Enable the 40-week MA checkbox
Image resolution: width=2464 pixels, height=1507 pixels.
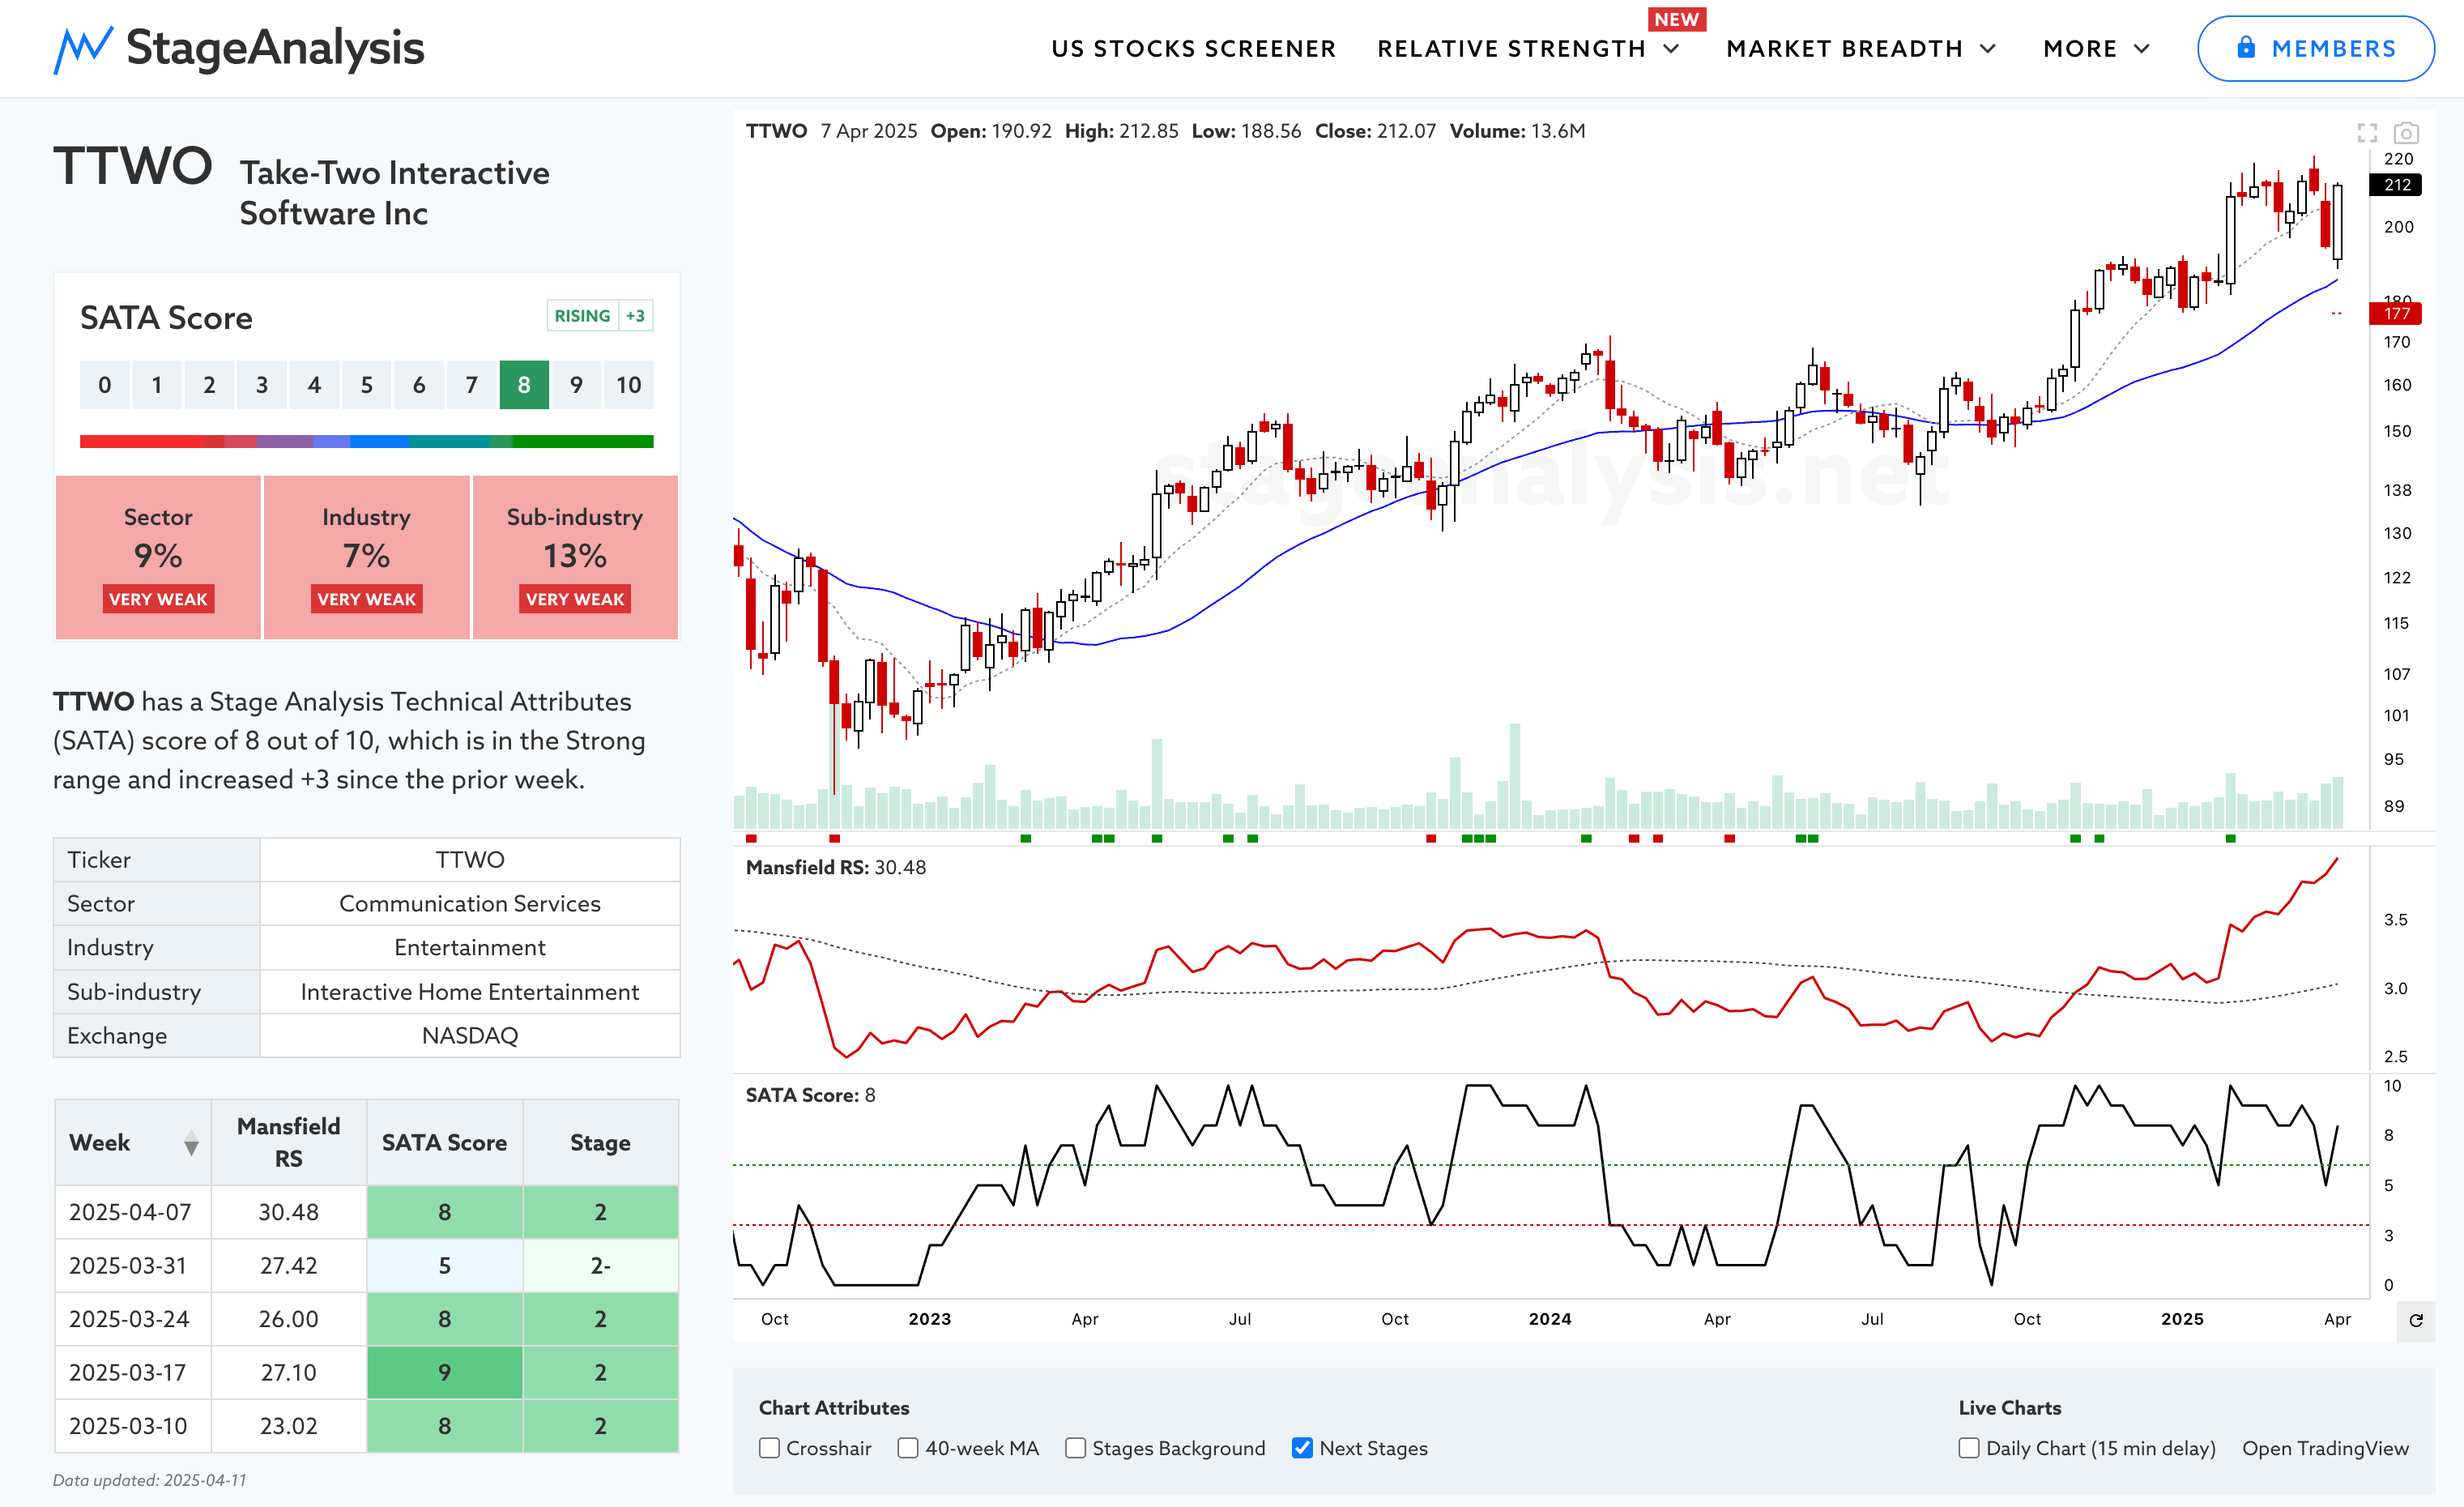(908, 1448)
